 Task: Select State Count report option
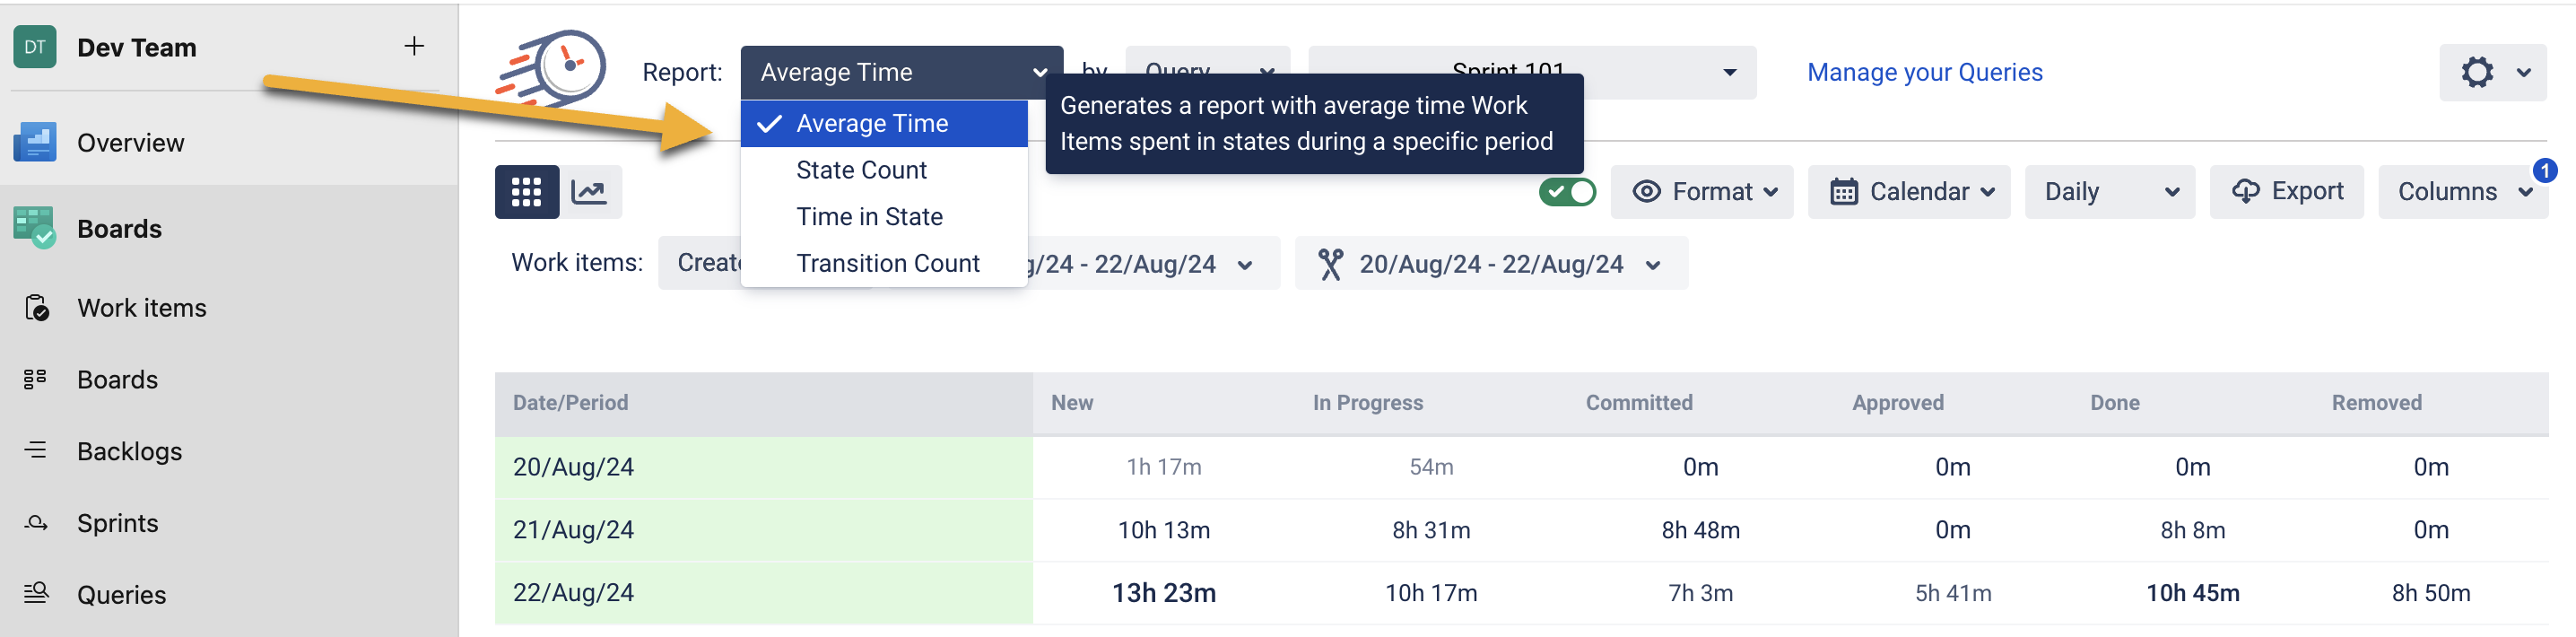click(x=861, y=170)
